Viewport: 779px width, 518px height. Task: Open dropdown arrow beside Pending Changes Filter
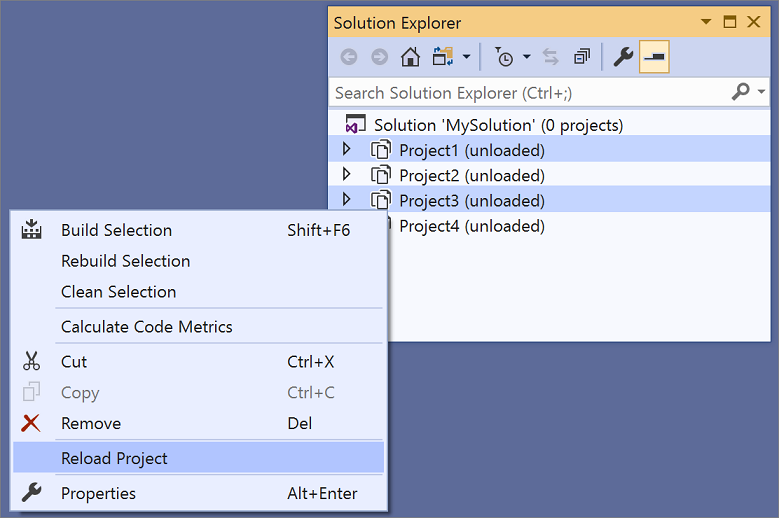point(527,57)
